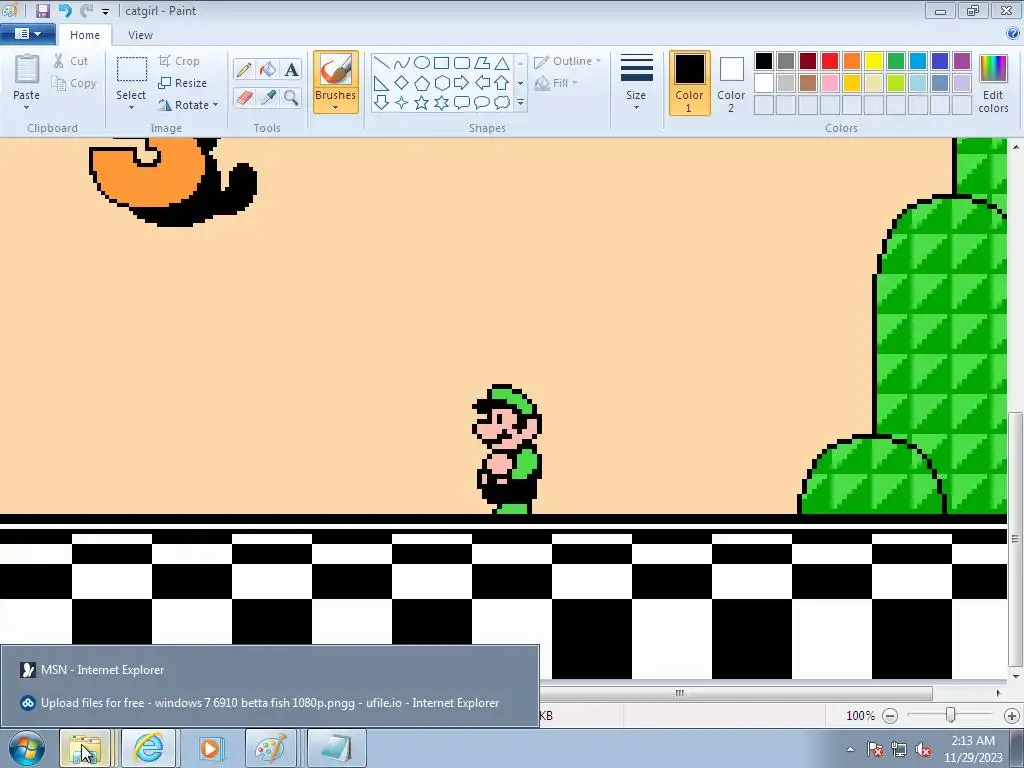Image resolution: width=1024 pixels, height=768 pixels.
Task: Select the MSN - Internet Explorer window entry
Action: coord(270,669)
